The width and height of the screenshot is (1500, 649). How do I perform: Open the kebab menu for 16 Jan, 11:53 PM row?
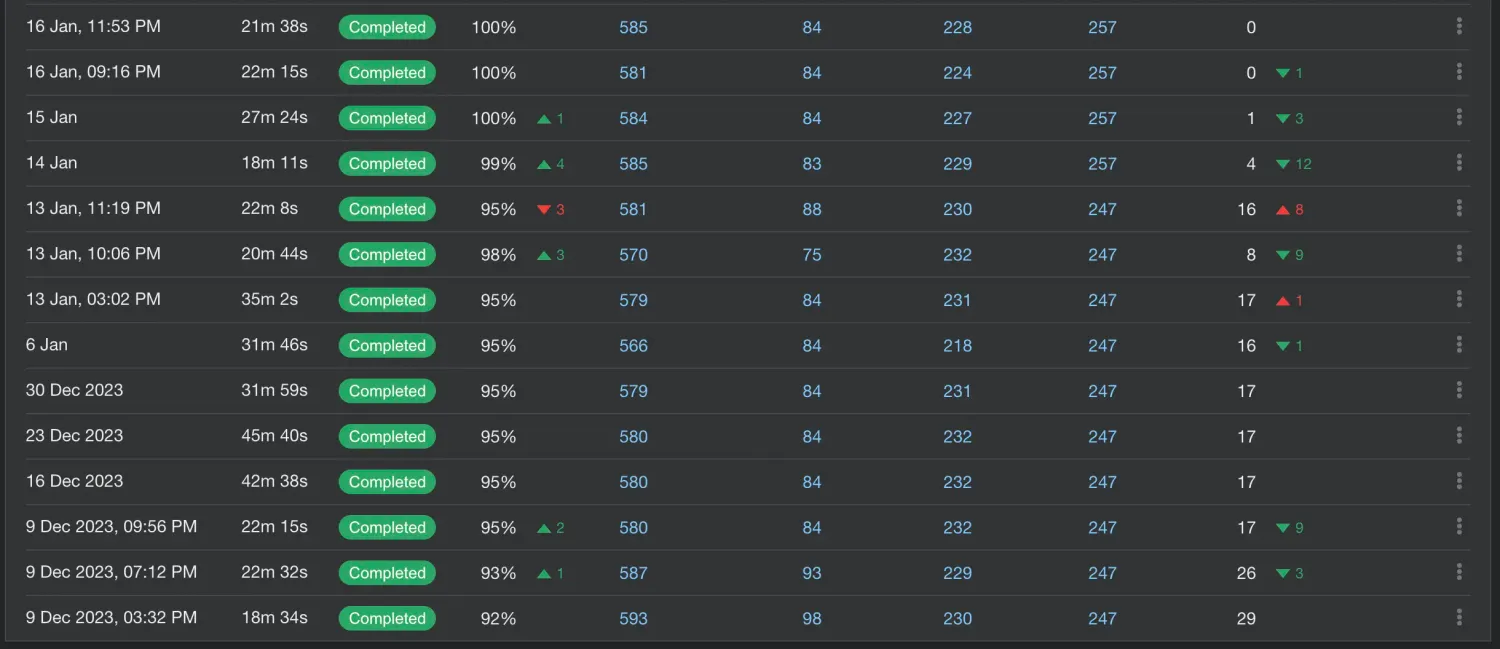click(x=1459, y=27)
